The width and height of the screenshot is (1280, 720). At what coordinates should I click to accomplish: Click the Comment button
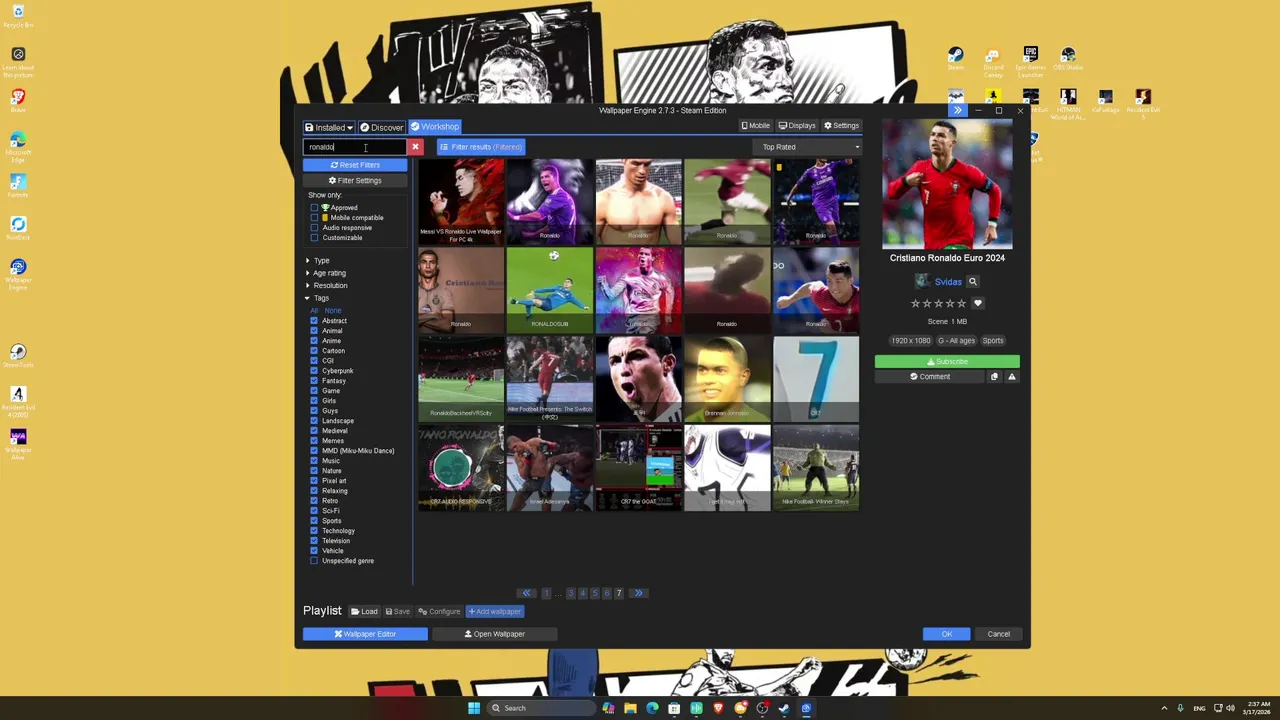pyautogui.click(x=930, y=377)
